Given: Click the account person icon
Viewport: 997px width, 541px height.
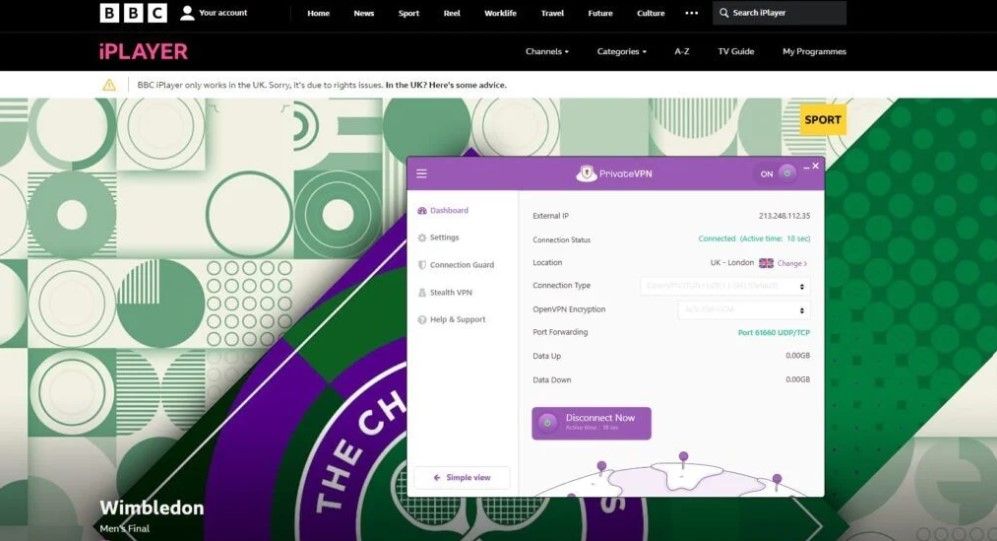Looking at the screenshot, I should 187,13.
